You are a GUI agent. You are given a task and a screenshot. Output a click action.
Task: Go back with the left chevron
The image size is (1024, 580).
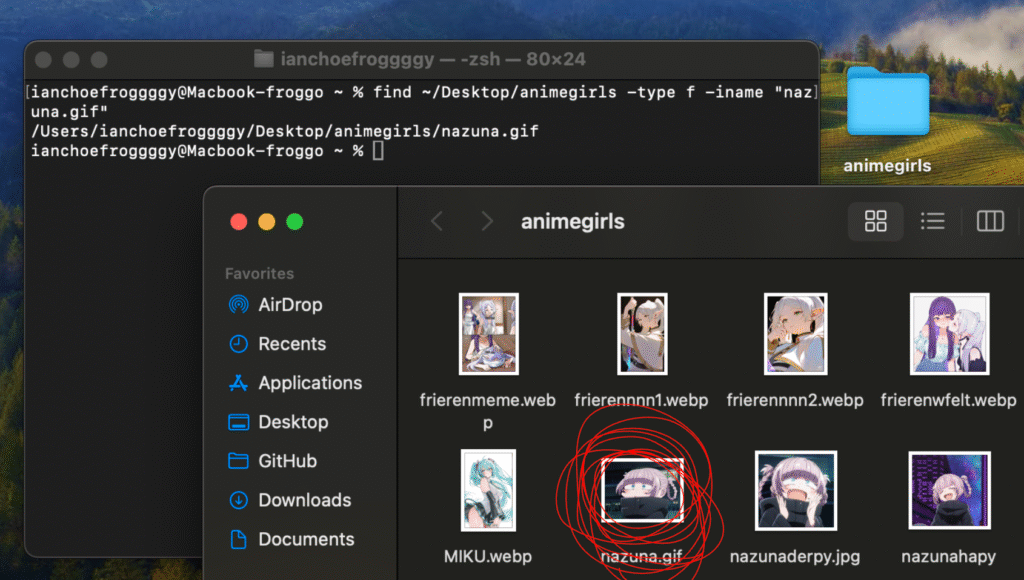(x=437, y=221)
